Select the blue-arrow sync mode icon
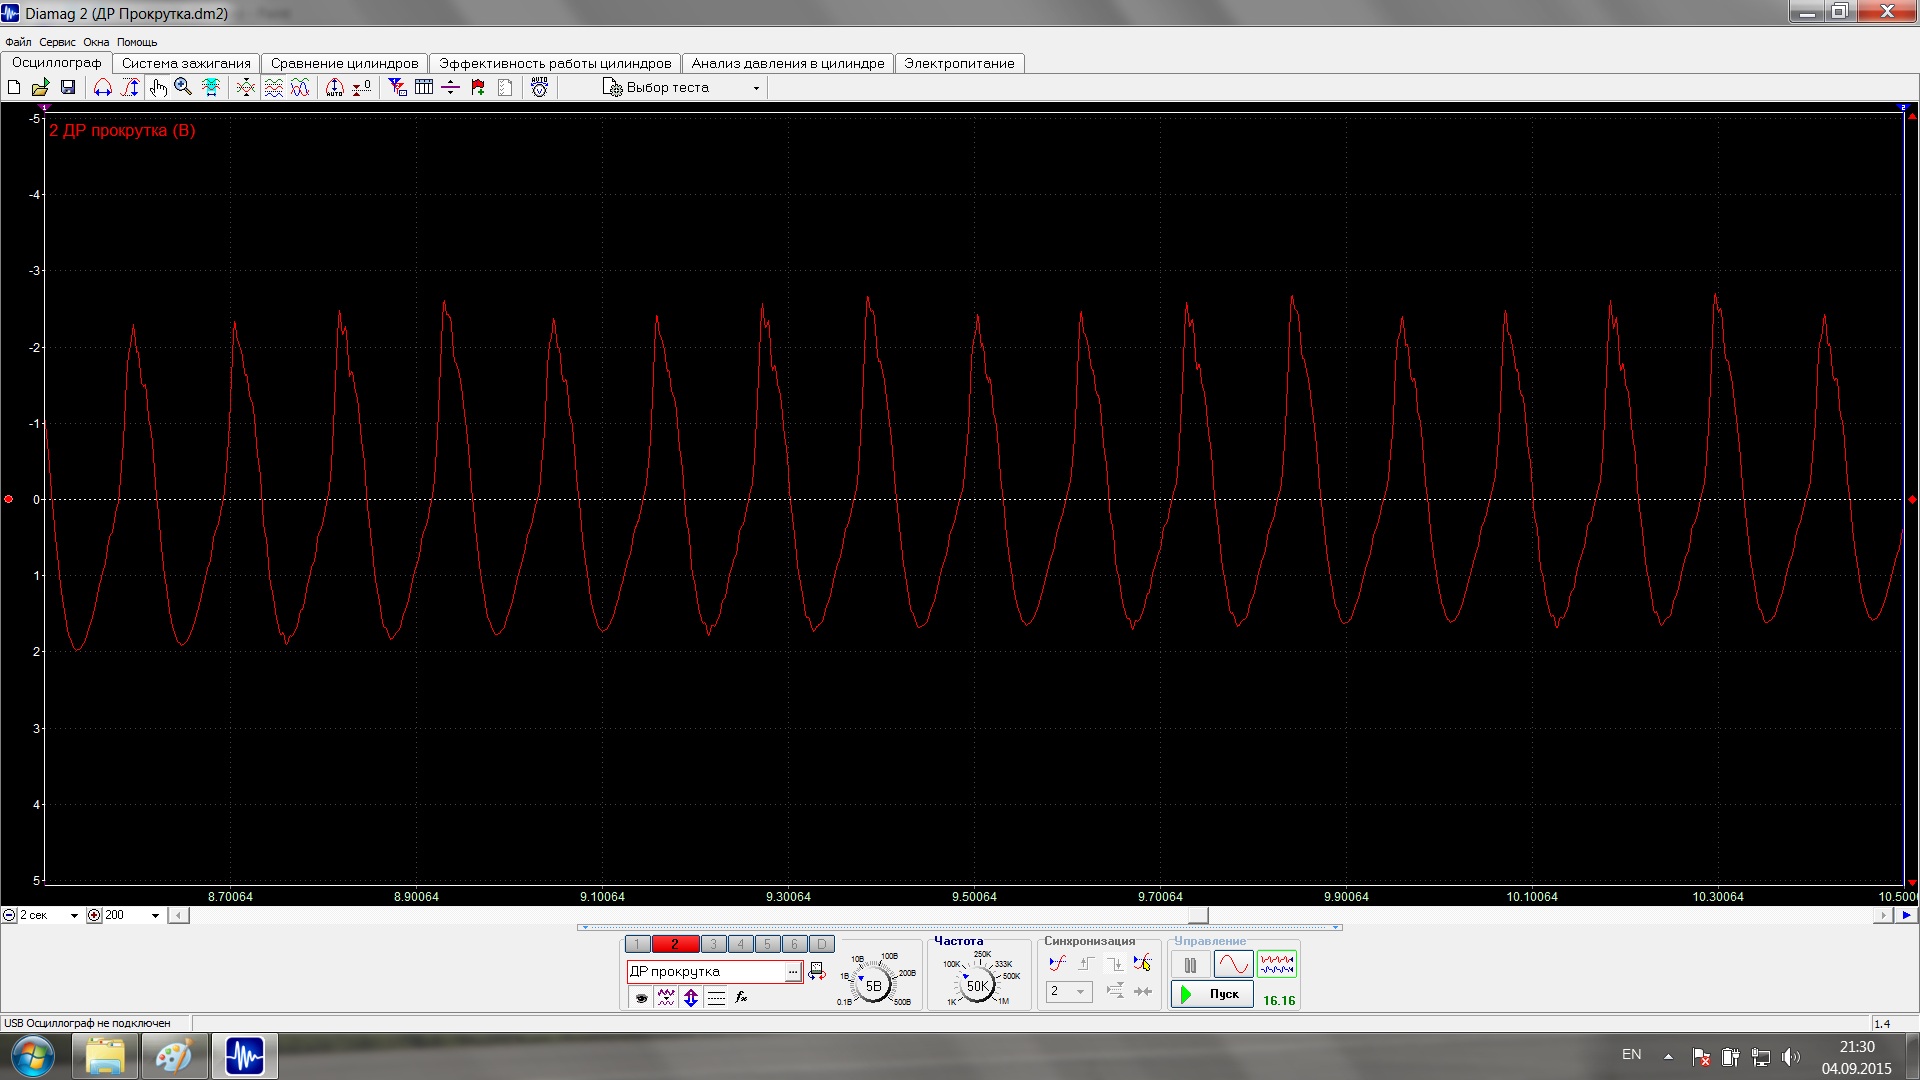Viewport: 1920px width, 1080px height. pyautogui.click(x=1057, y=964)
